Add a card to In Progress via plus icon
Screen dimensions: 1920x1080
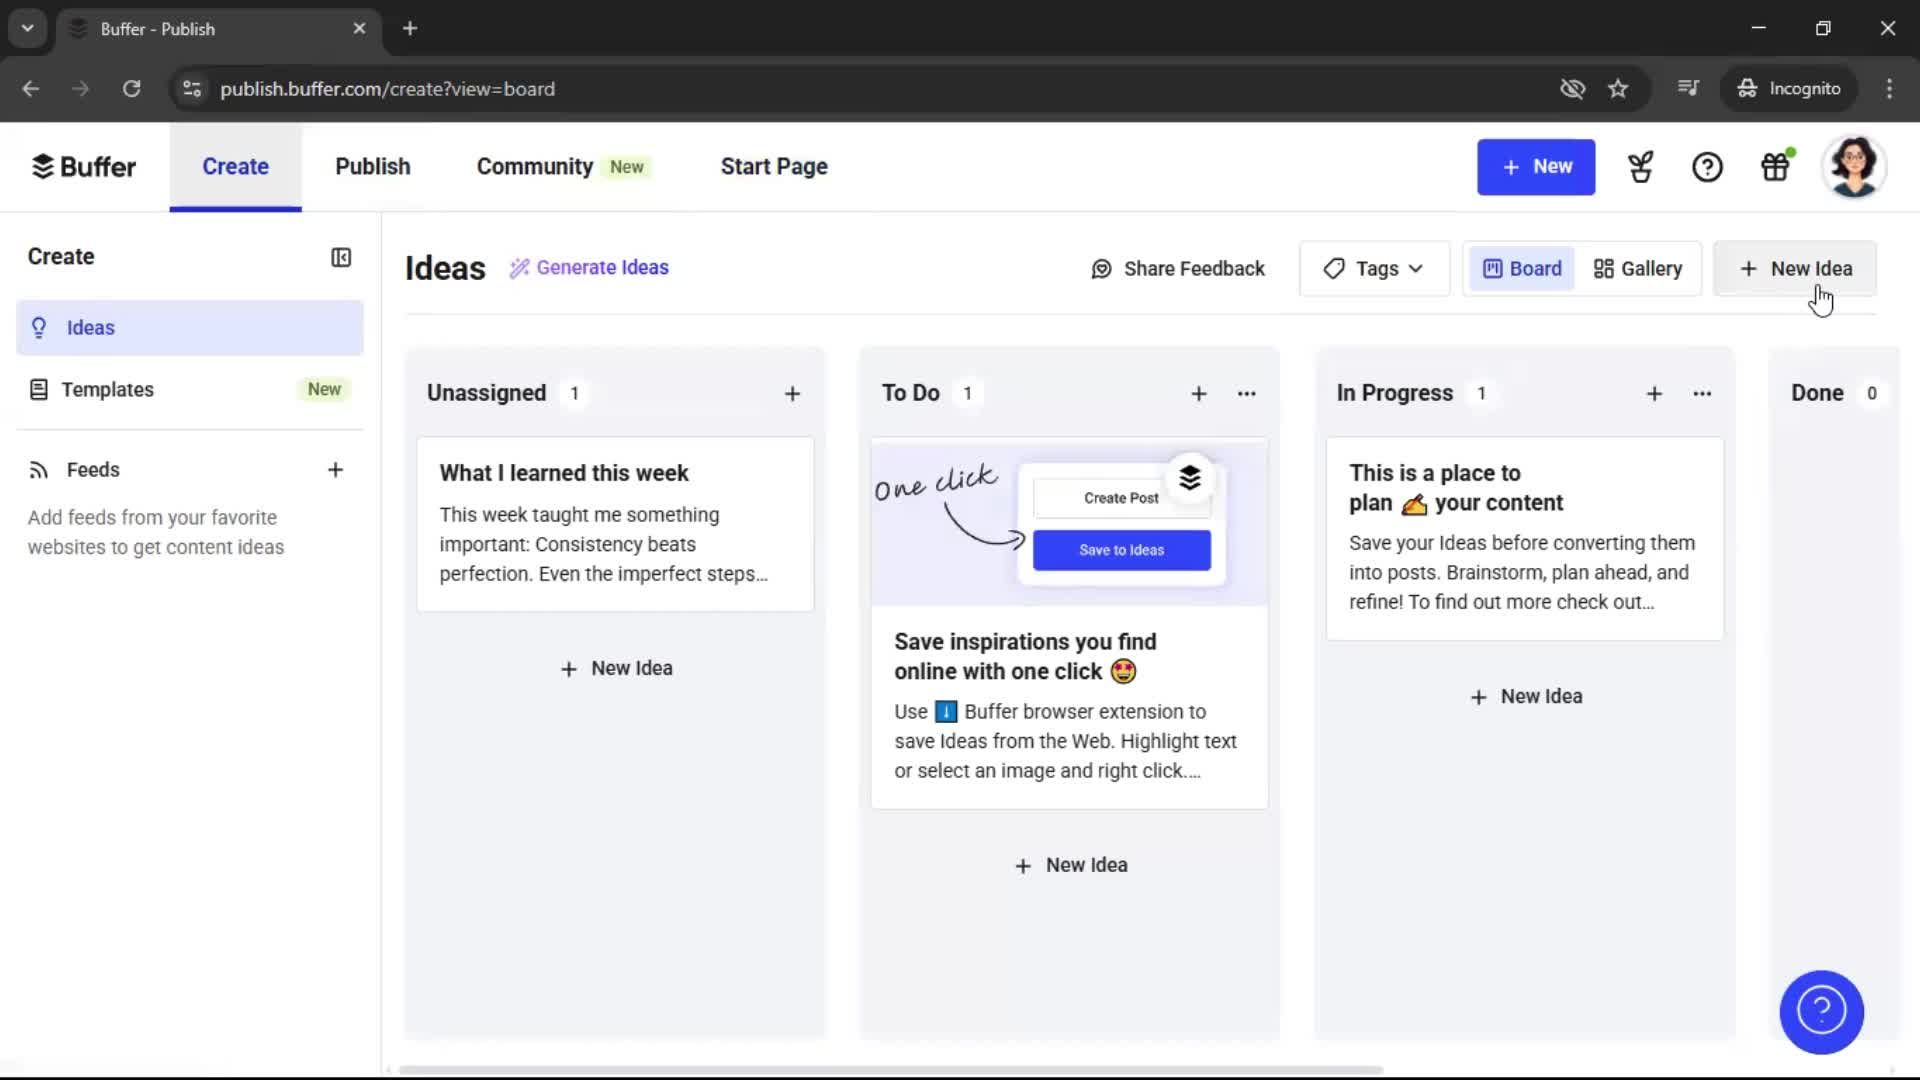pyautogui.click(x=1655, y=393)
